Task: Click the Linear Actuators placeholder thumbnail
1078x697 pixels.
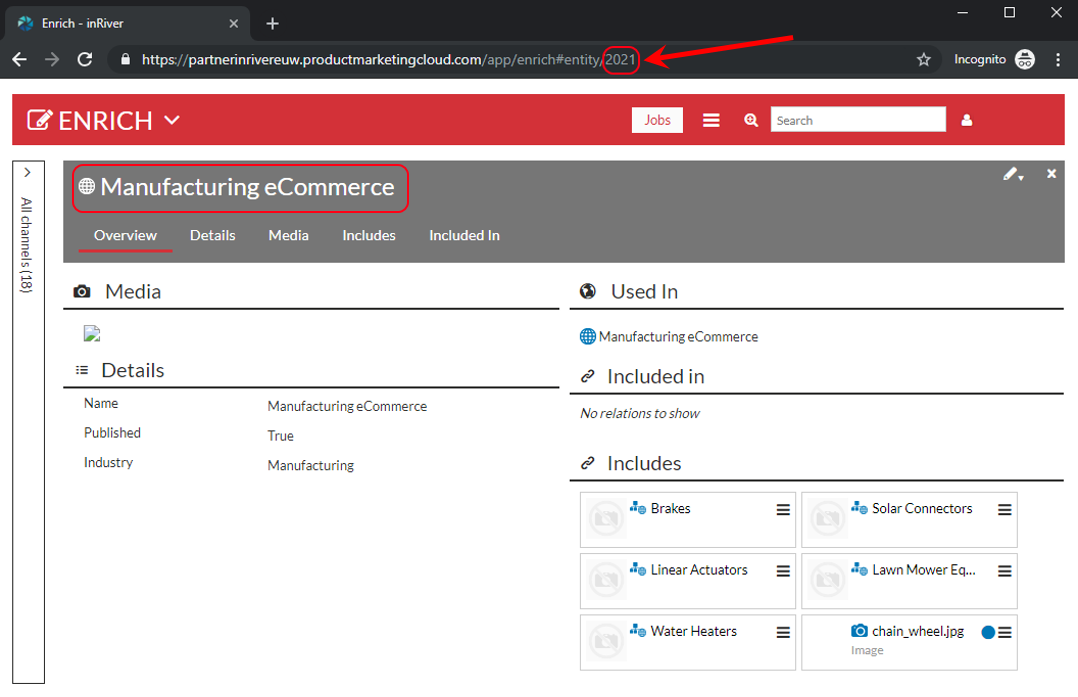Action: point(606,581)
